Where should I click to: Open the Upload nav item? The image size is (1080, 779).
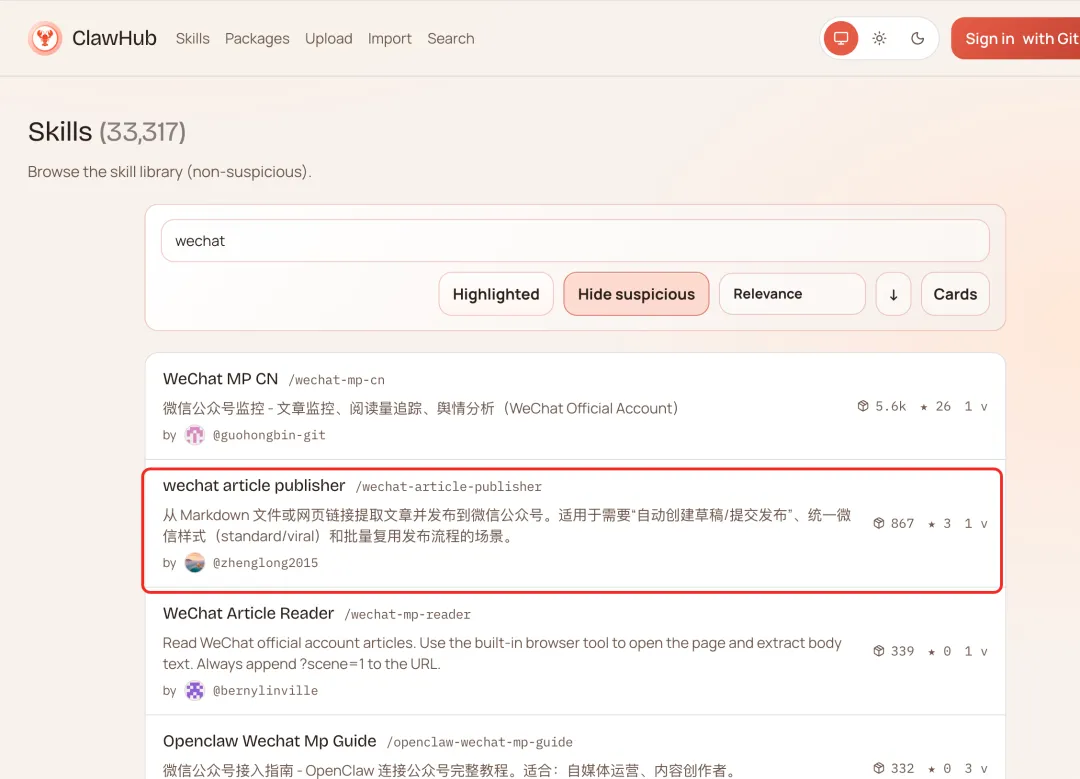[329, 39]
